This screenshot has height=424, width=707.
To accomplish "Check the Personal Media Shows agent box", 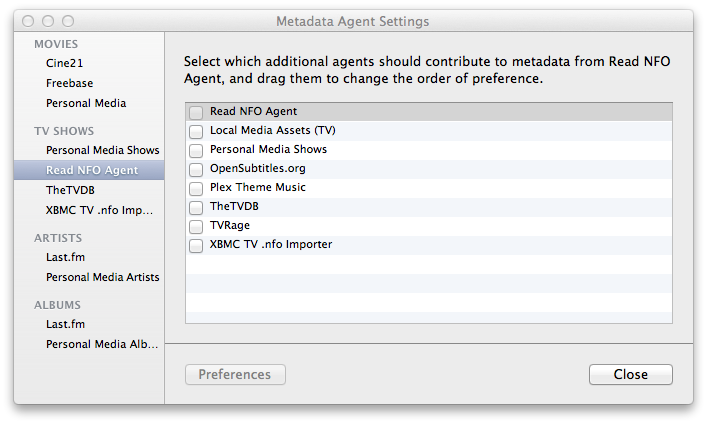I will (196, 150).
